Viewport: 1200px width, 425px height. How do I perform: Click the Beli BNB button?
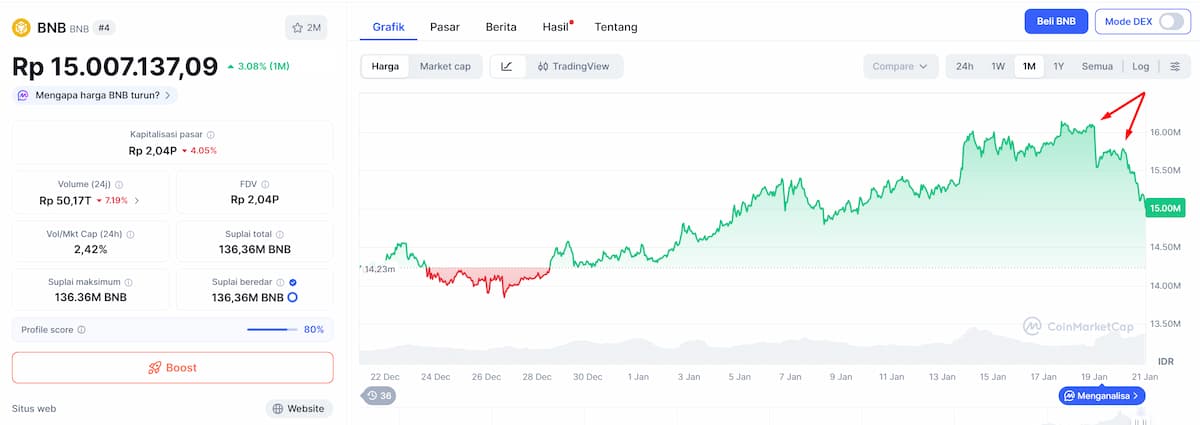pyautogui.click(x=1055, y=21)
